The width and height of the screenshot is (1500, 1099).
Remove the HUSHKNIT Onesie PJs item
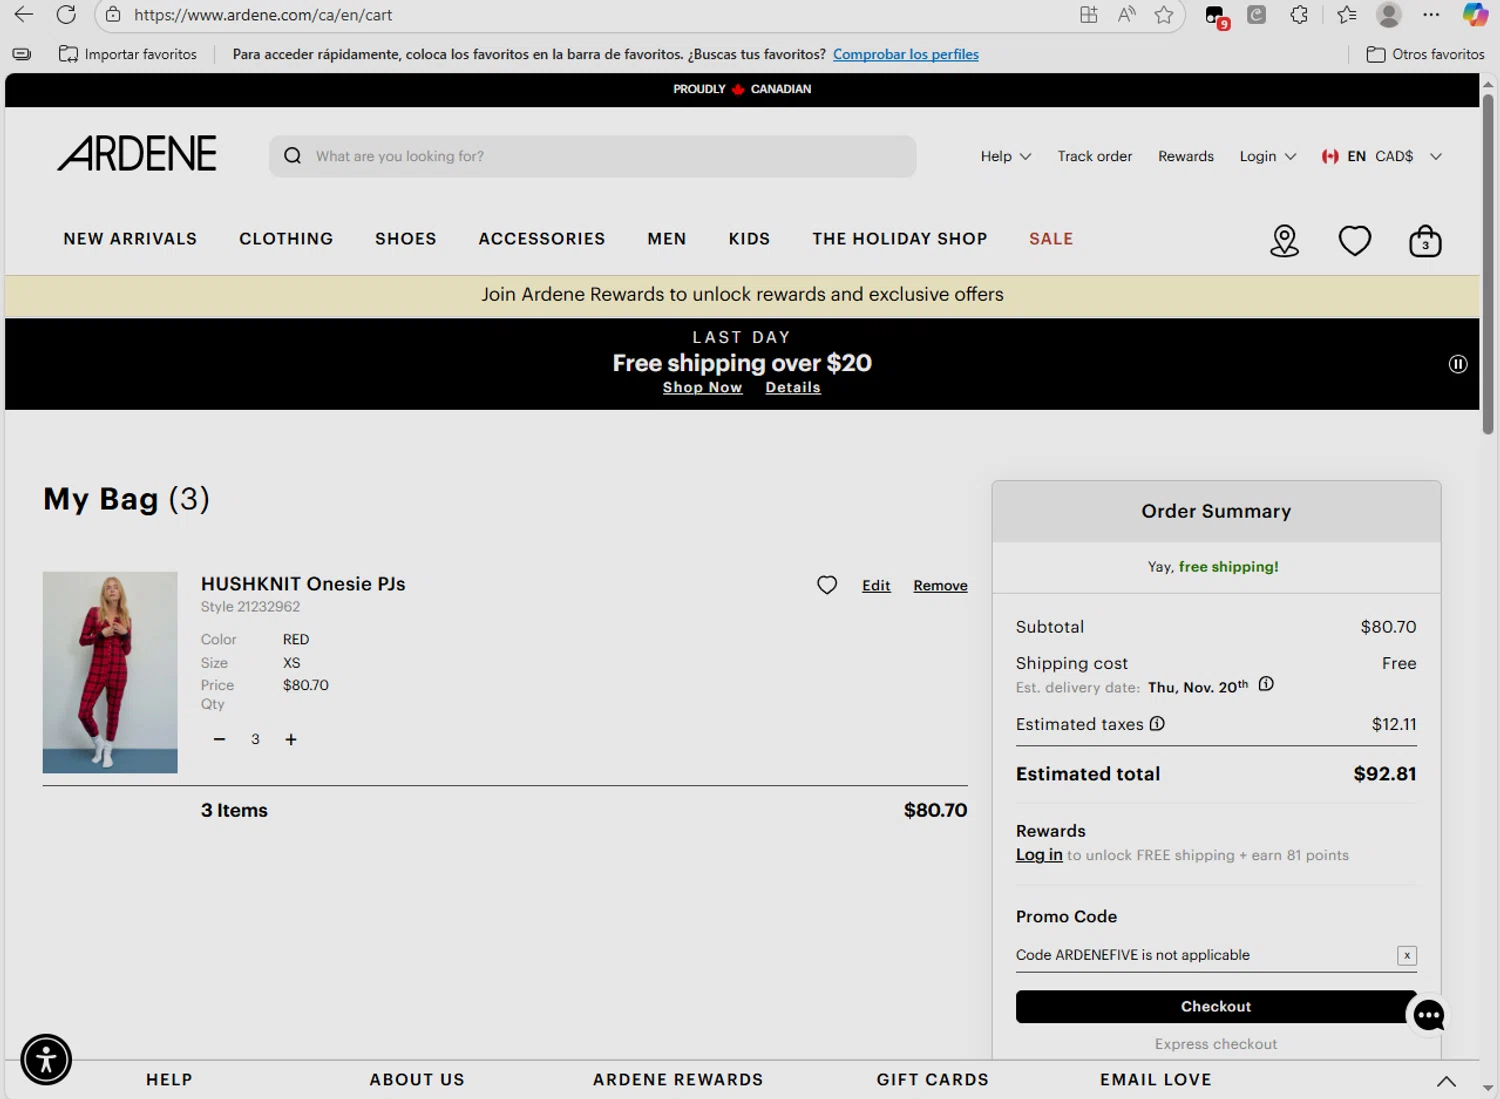(940, 586)
